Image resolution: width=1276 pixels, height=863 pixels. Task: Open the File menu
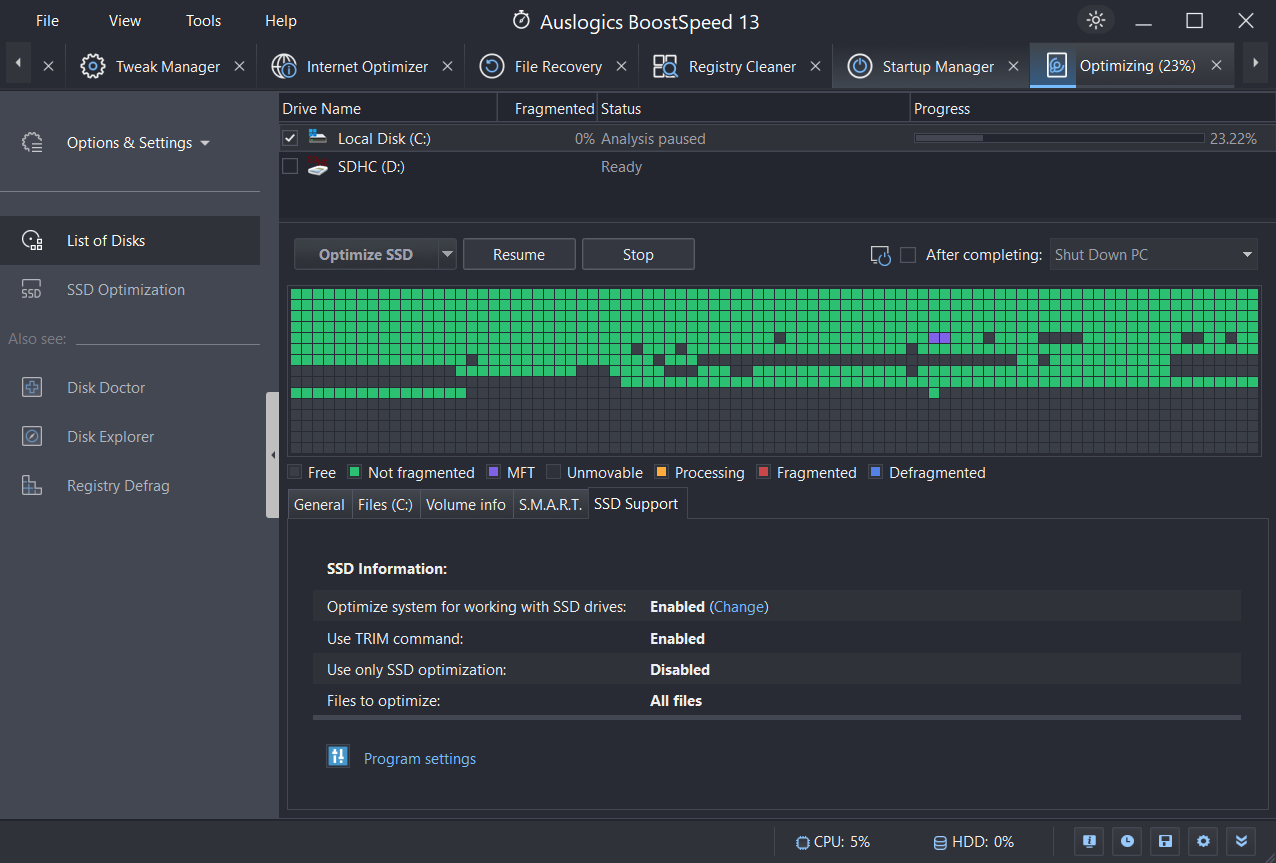point(47,21)
